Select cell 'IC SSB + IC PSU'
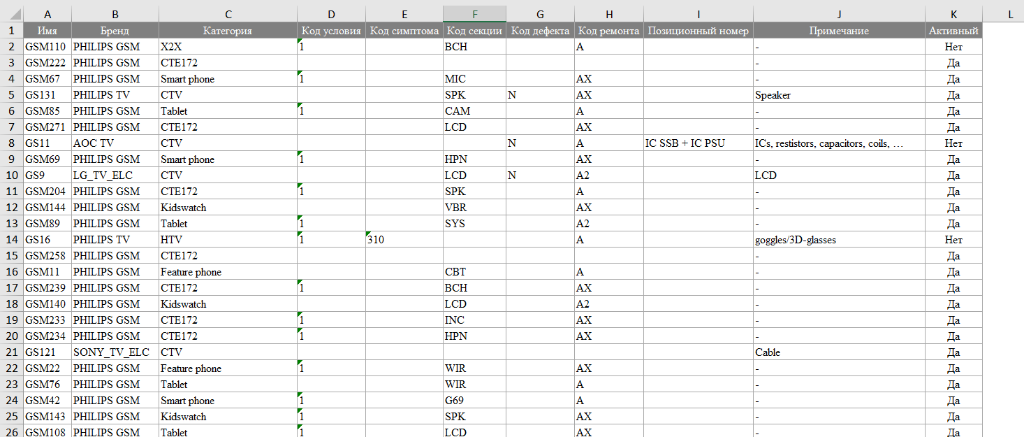Image resolution: width=1024 pixels, height=437 pixels. (698, 142)
